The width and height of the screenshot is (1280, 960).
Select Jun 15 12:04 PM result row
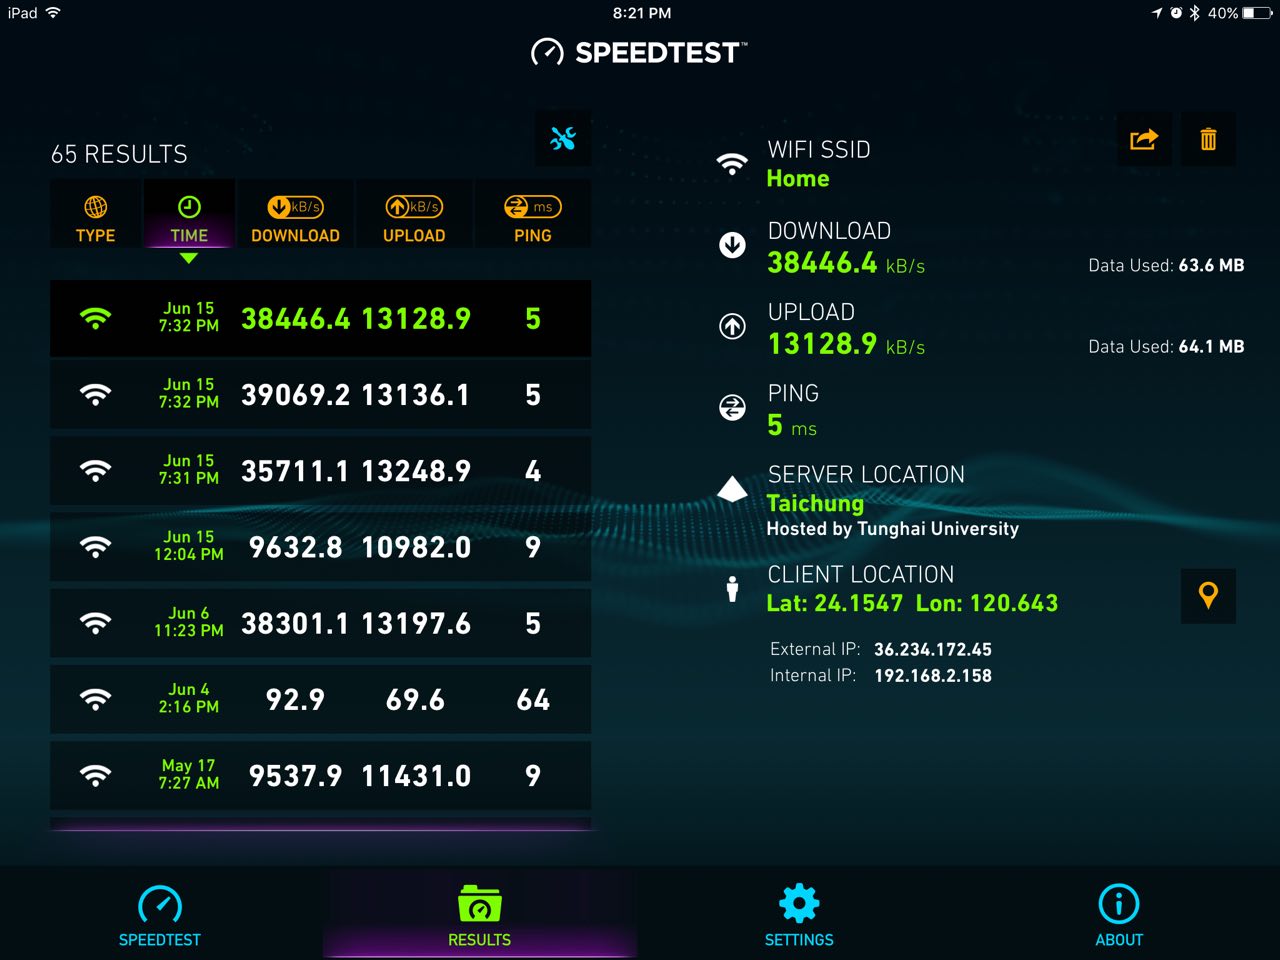click(320, 546)
